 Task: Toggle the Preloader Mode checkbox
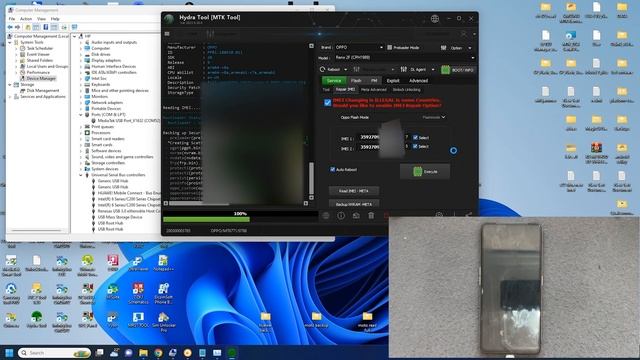tap(389, 48)
